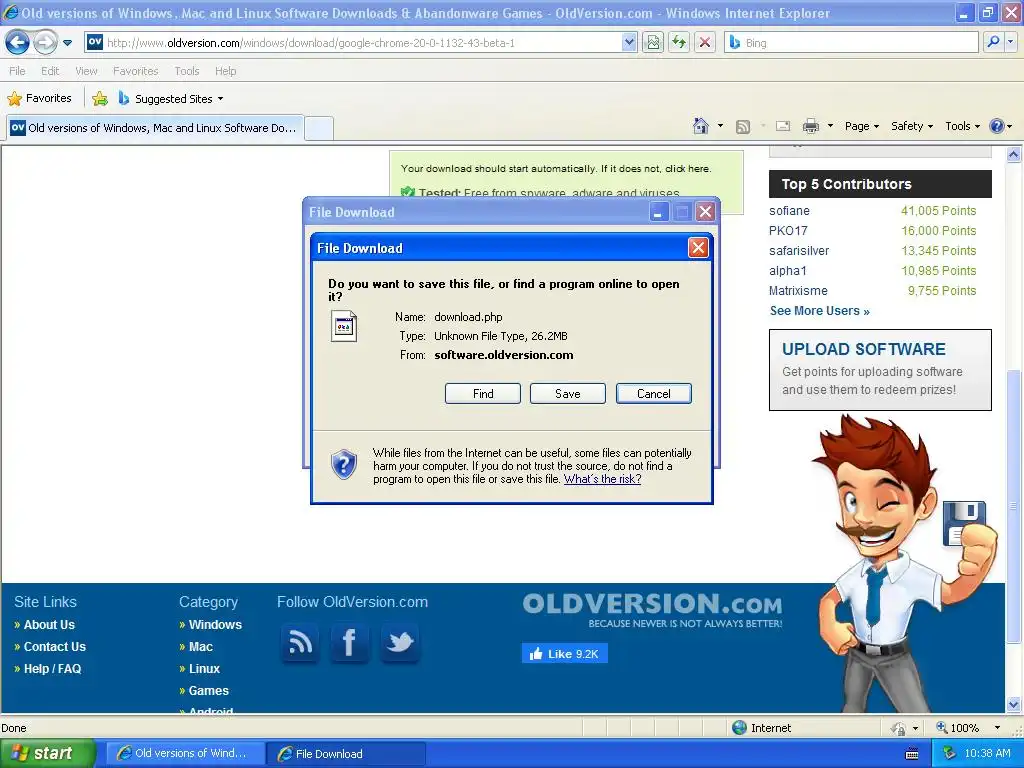1024x768 pixels.
Task: Open the Edit menu
Action: coord(50,71)
